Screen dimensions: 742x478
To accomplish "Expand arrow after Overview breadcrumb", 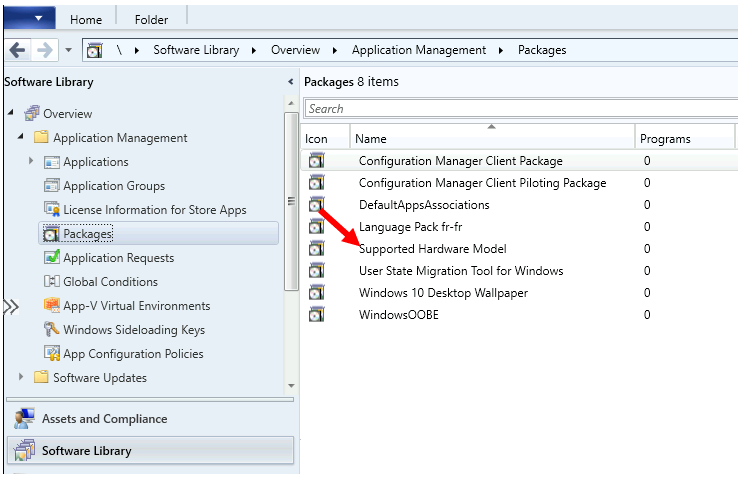I will (x=335, y=50).
